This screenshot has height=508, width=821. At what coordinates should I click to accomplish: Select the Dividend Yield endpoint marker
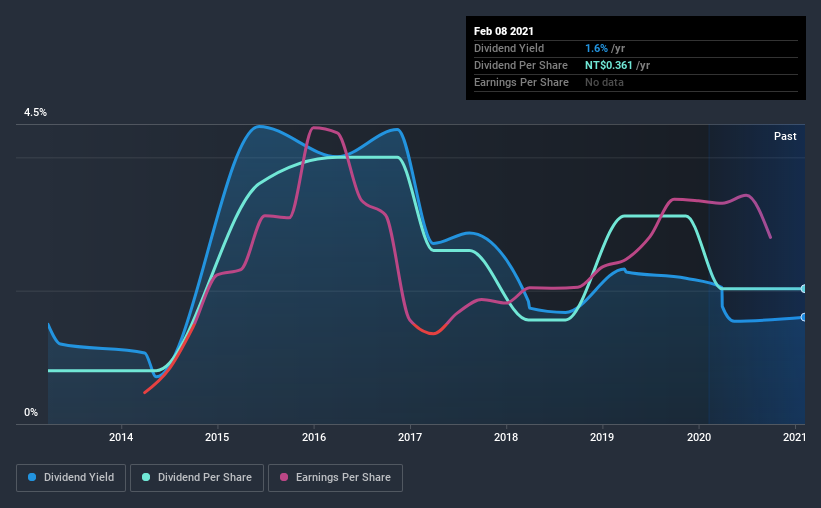tap(803, 317)
